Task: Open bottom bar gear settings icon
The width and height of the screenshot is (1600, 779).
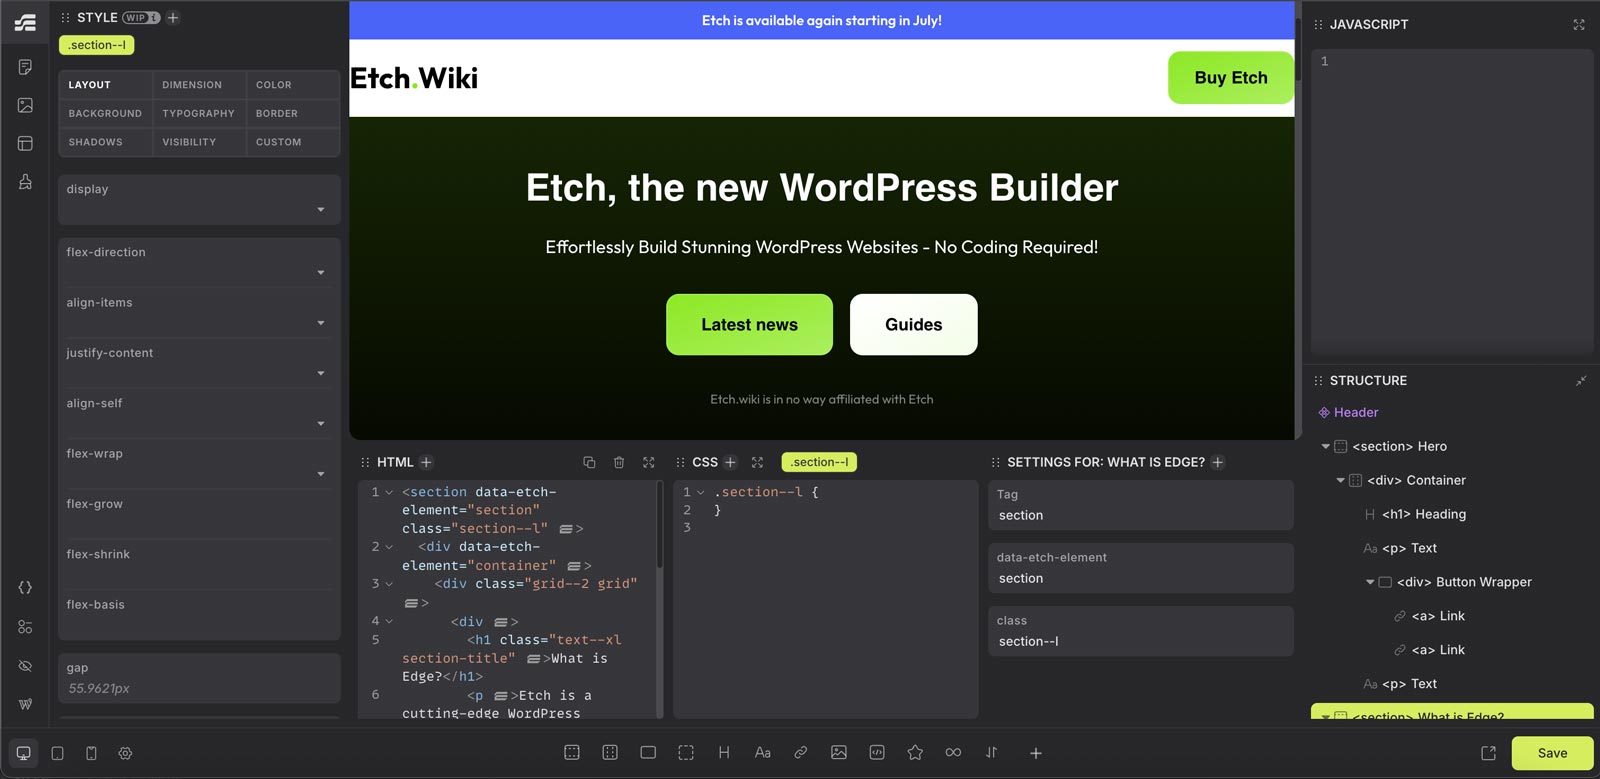Action: (x=125, y=753)
